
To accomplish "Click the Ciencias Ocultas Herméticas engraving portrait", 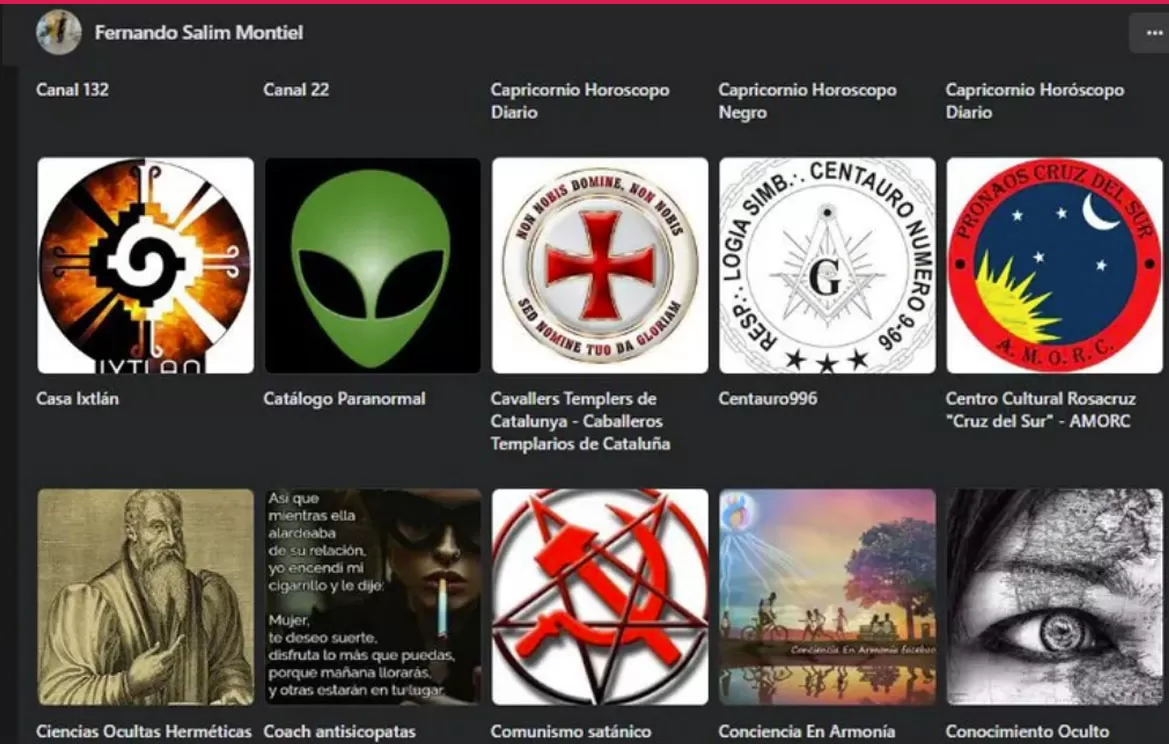I will (x=146, y=596).
